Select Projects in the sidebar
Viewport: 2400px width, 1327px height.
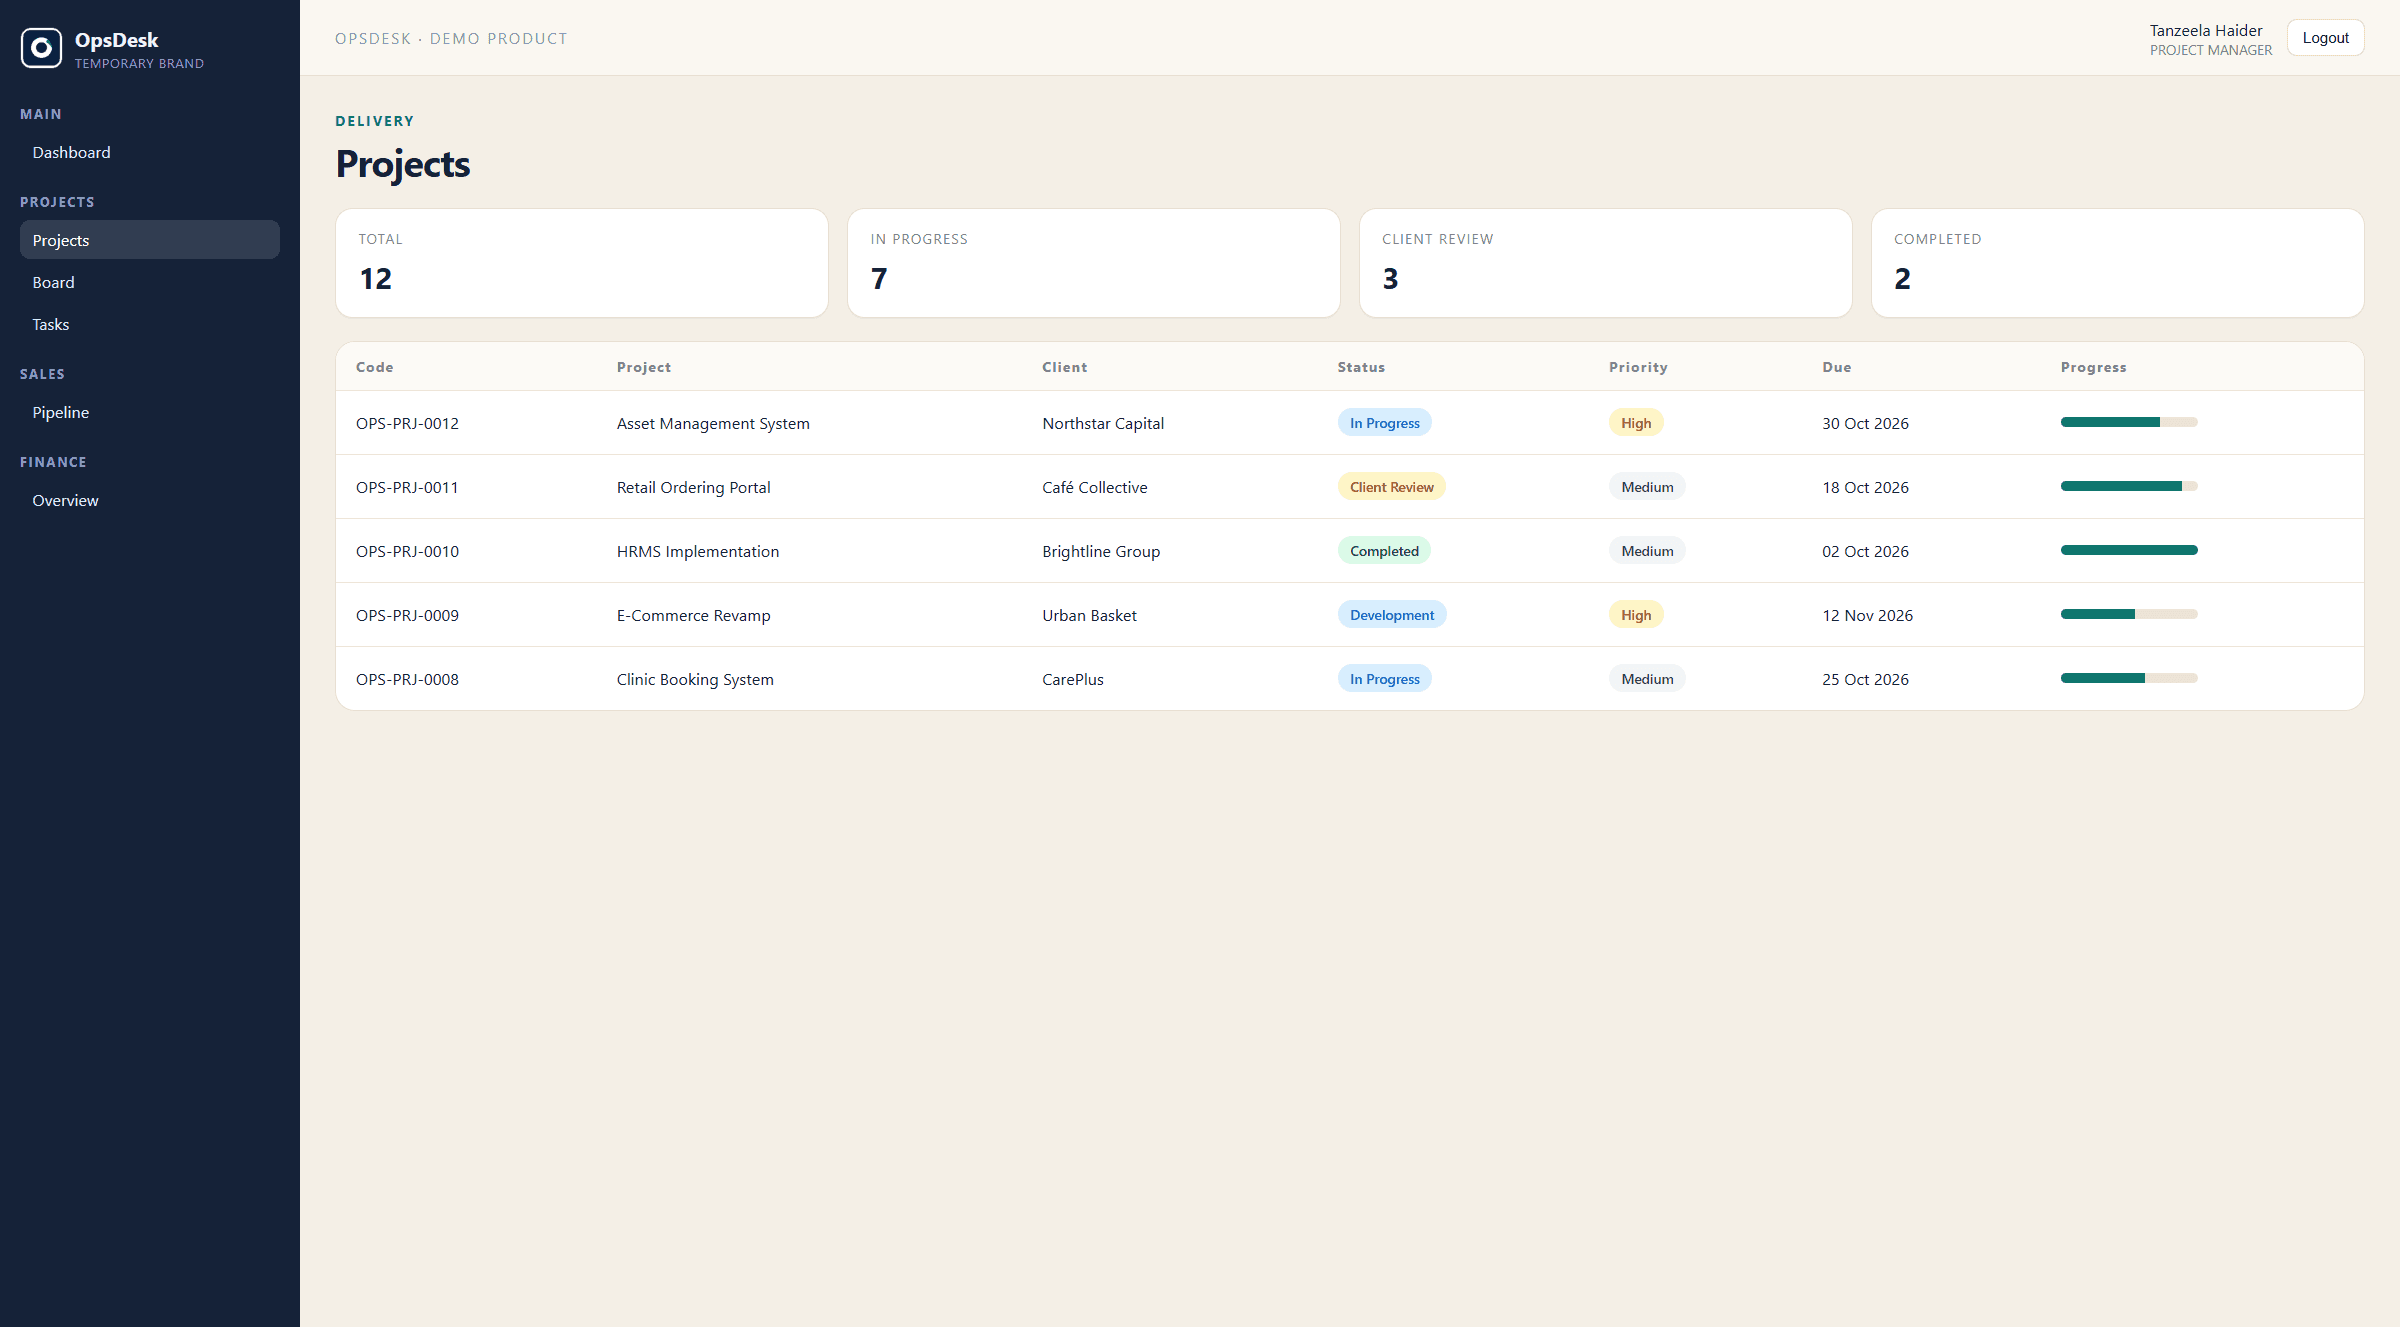[150, 240]
